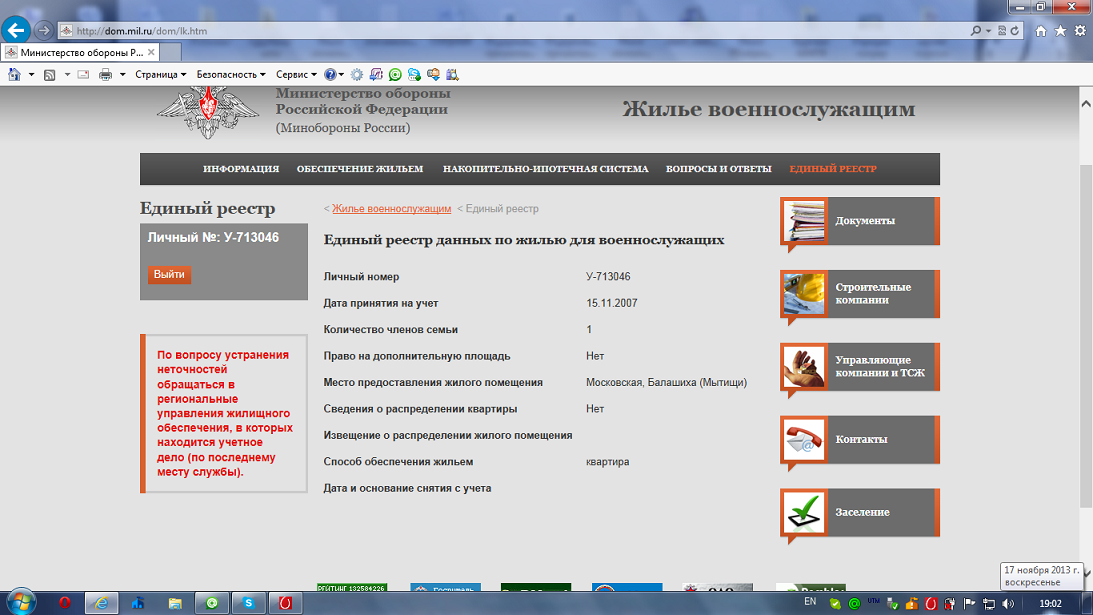Expand the Безопасность dropdown menu
The height and width of the screenshot is (615, 1093).
pyautogui.click(x=230, y=74)
